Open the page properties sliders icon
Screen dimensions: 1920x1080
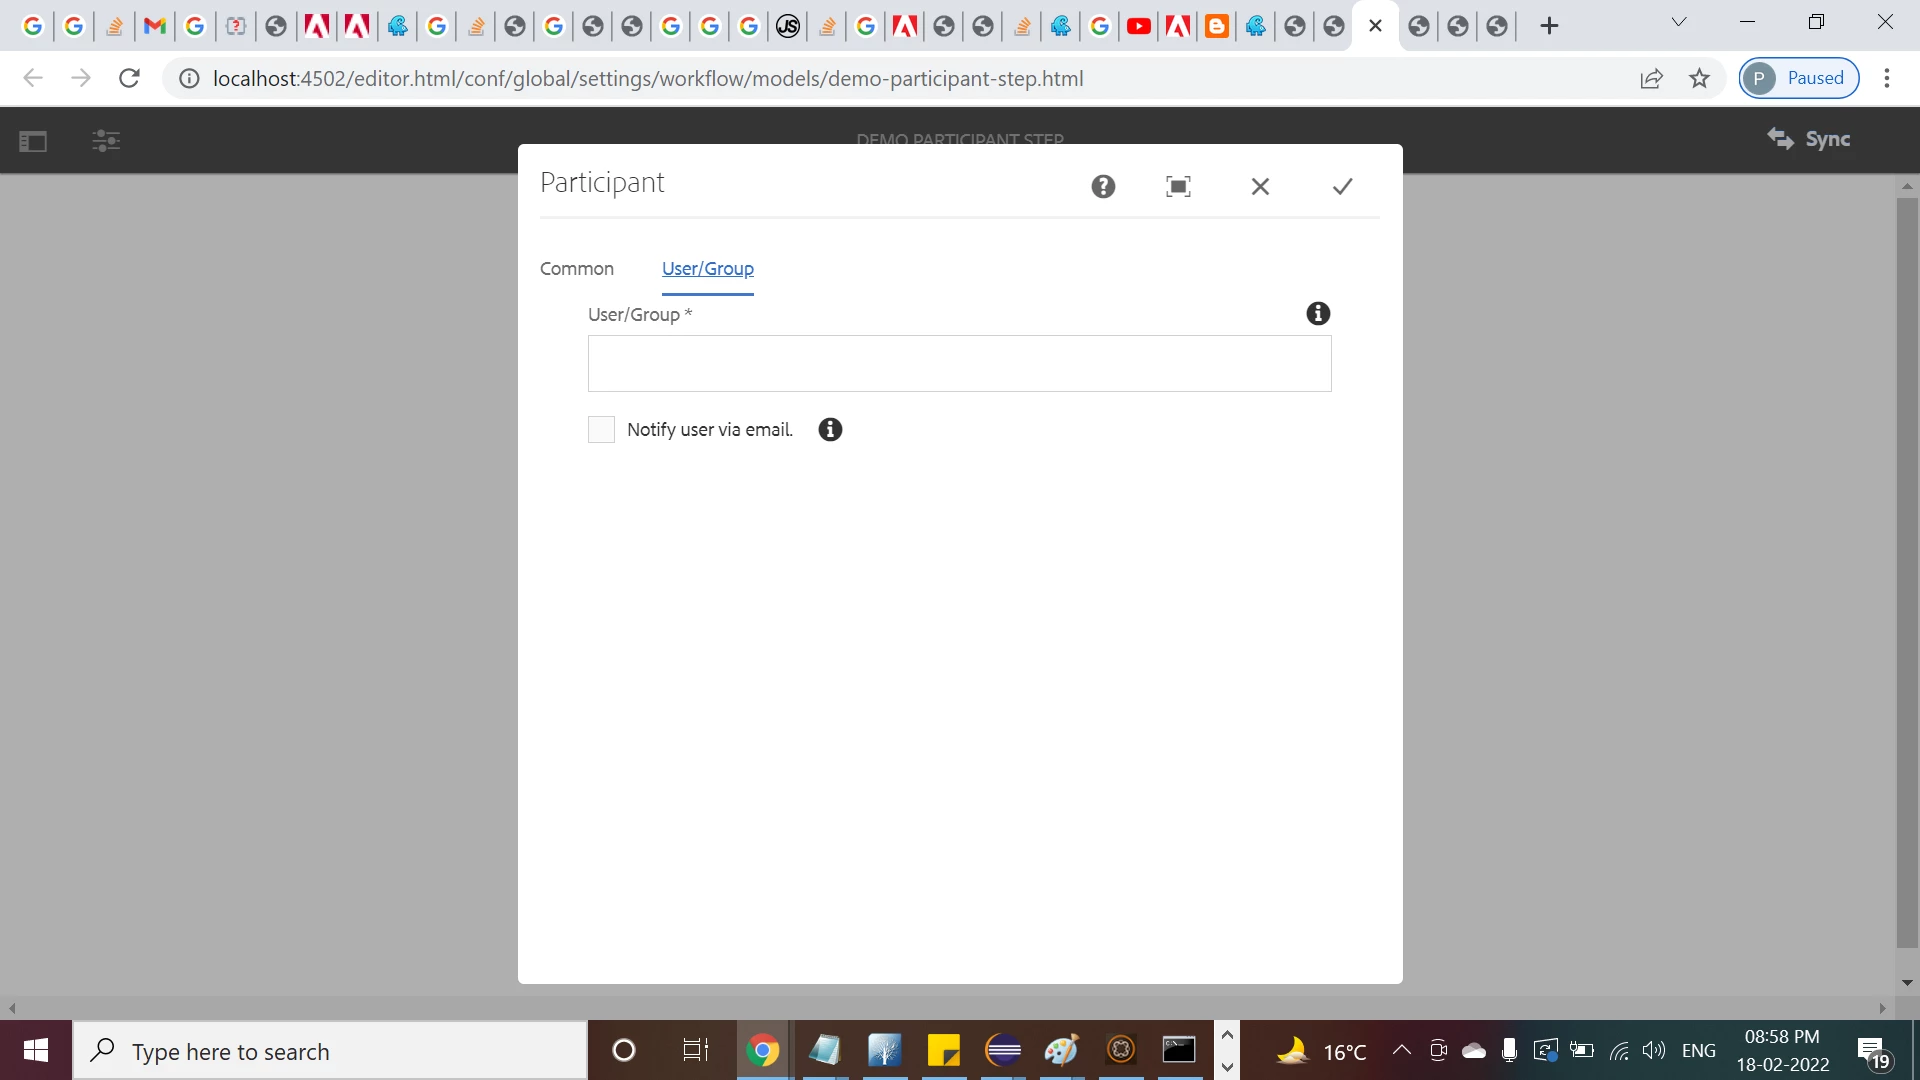coord(106,141)
